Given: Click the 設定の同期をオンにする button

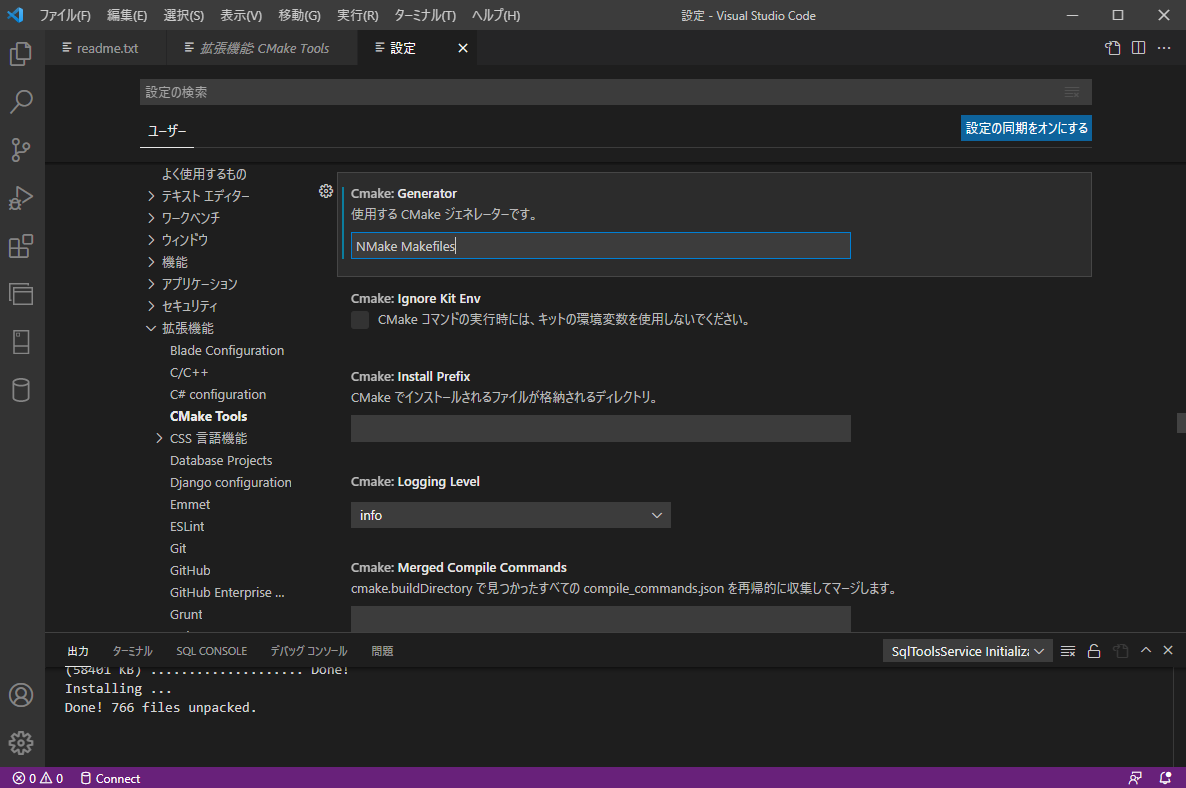Looking at the screenshot, I should tap(1025, 128).
